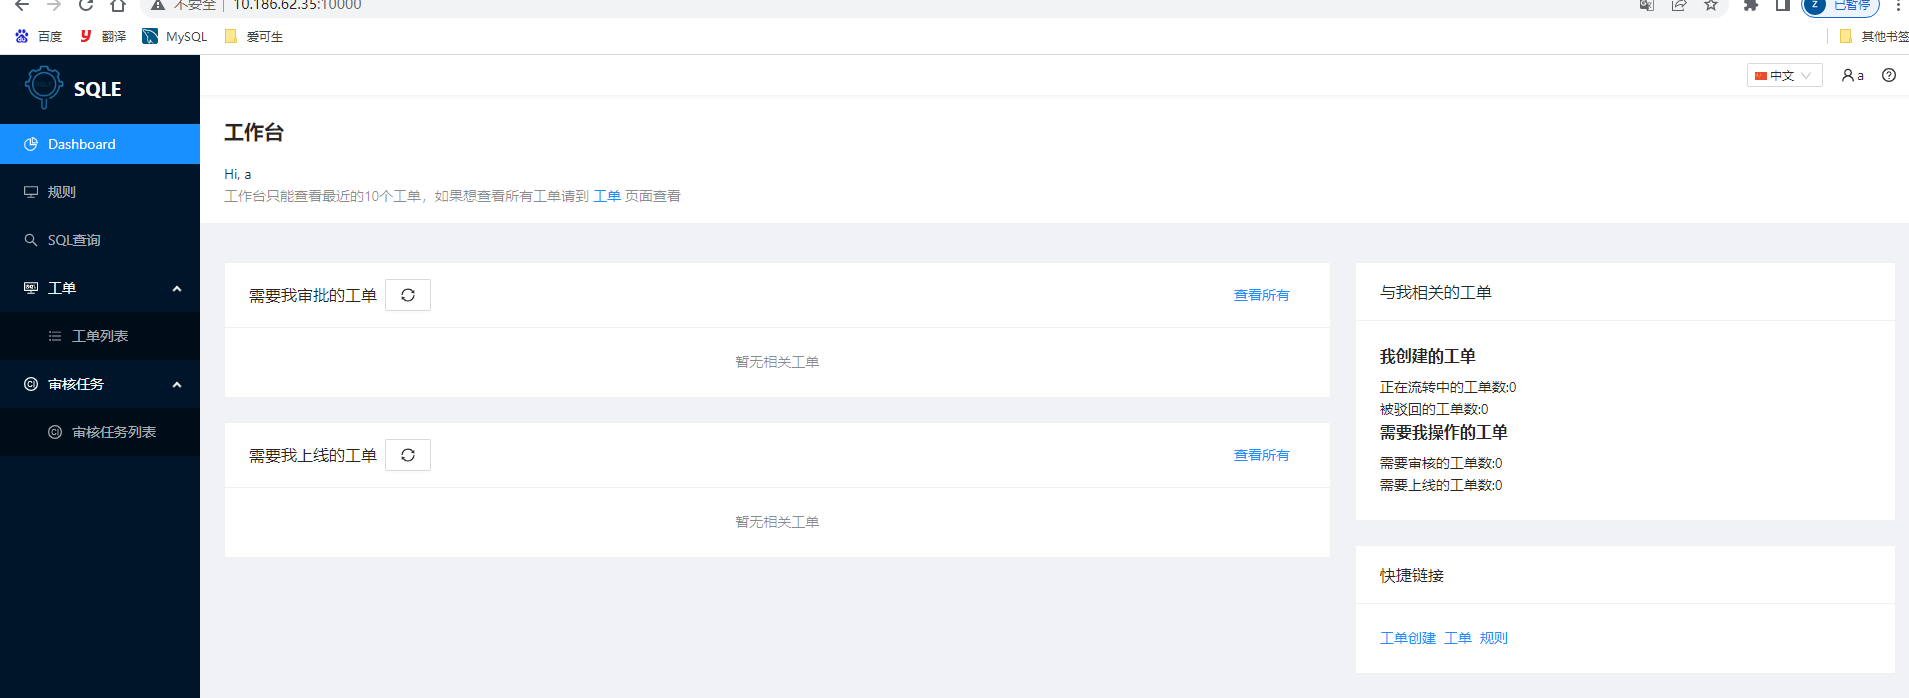Click the SQL查询 magnifier icon
This screenshot has width=1909, height=698.
point(31,240)
